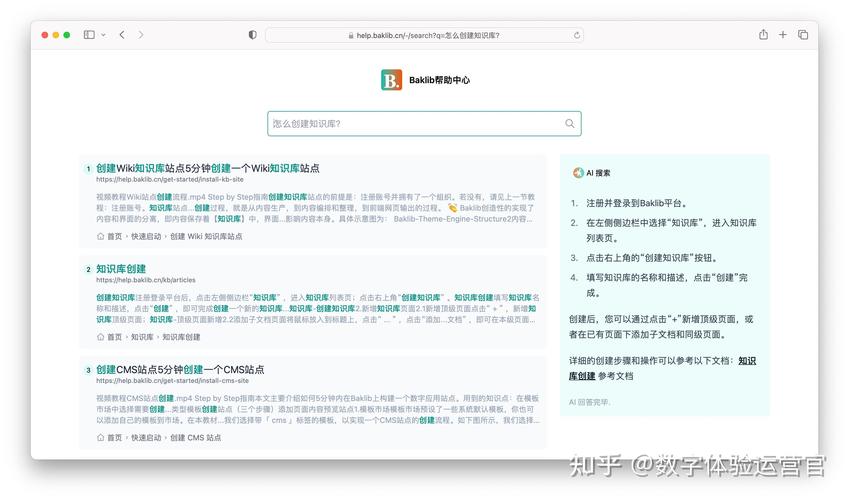
Task: Open result 创建Wiki知识库站点5分钟创建一个Wiki知识库站点
Action: pos(207,168)
